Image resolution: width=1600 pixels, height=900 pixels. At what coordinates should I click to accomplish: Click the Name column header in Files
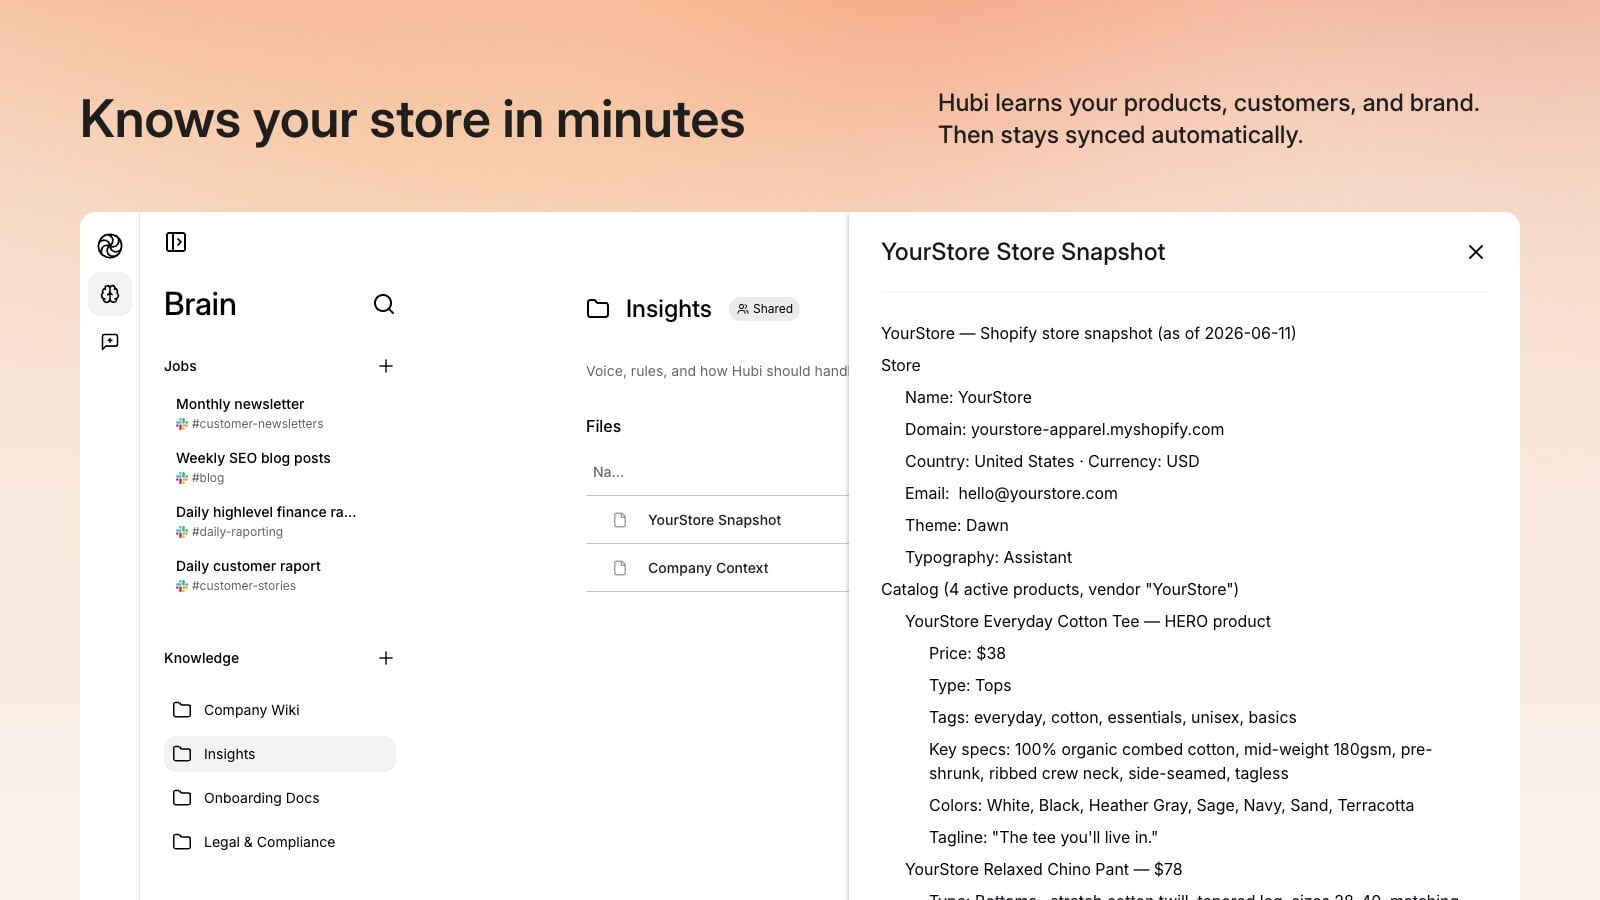[608, 472]
